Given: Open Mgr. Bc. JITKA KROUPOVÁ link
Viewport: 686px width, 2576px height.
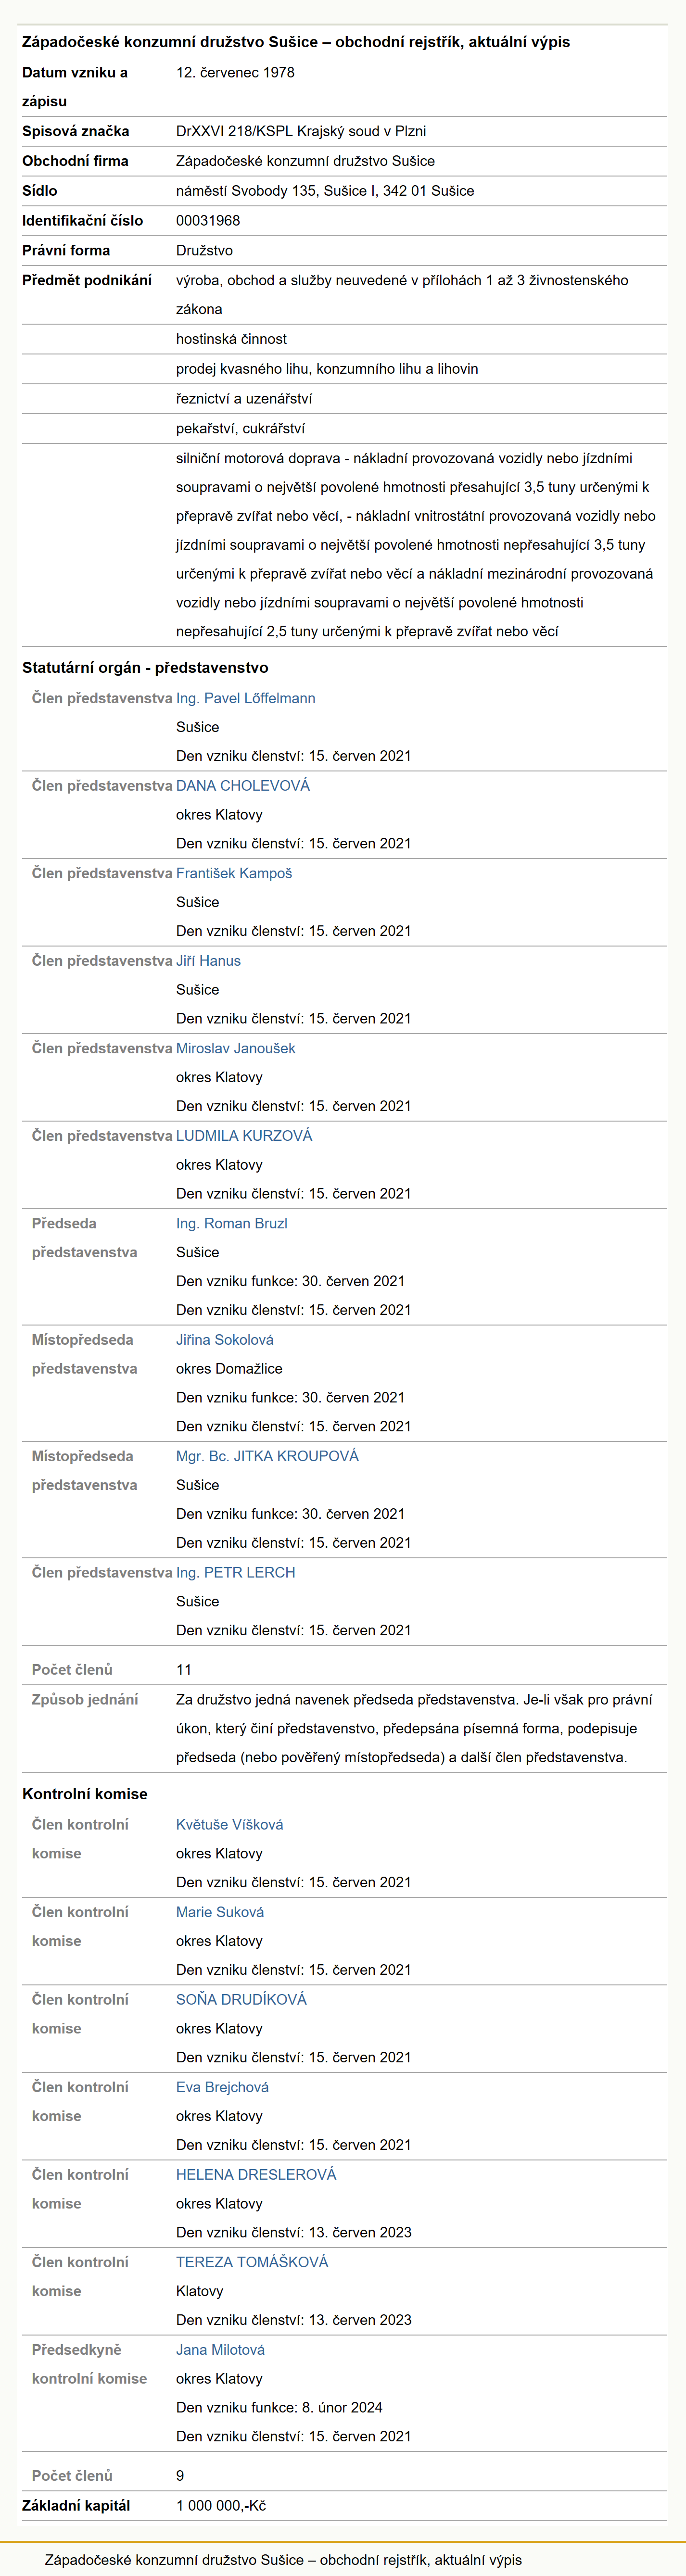Looking at the screenshot, I should coord(267,1456).
